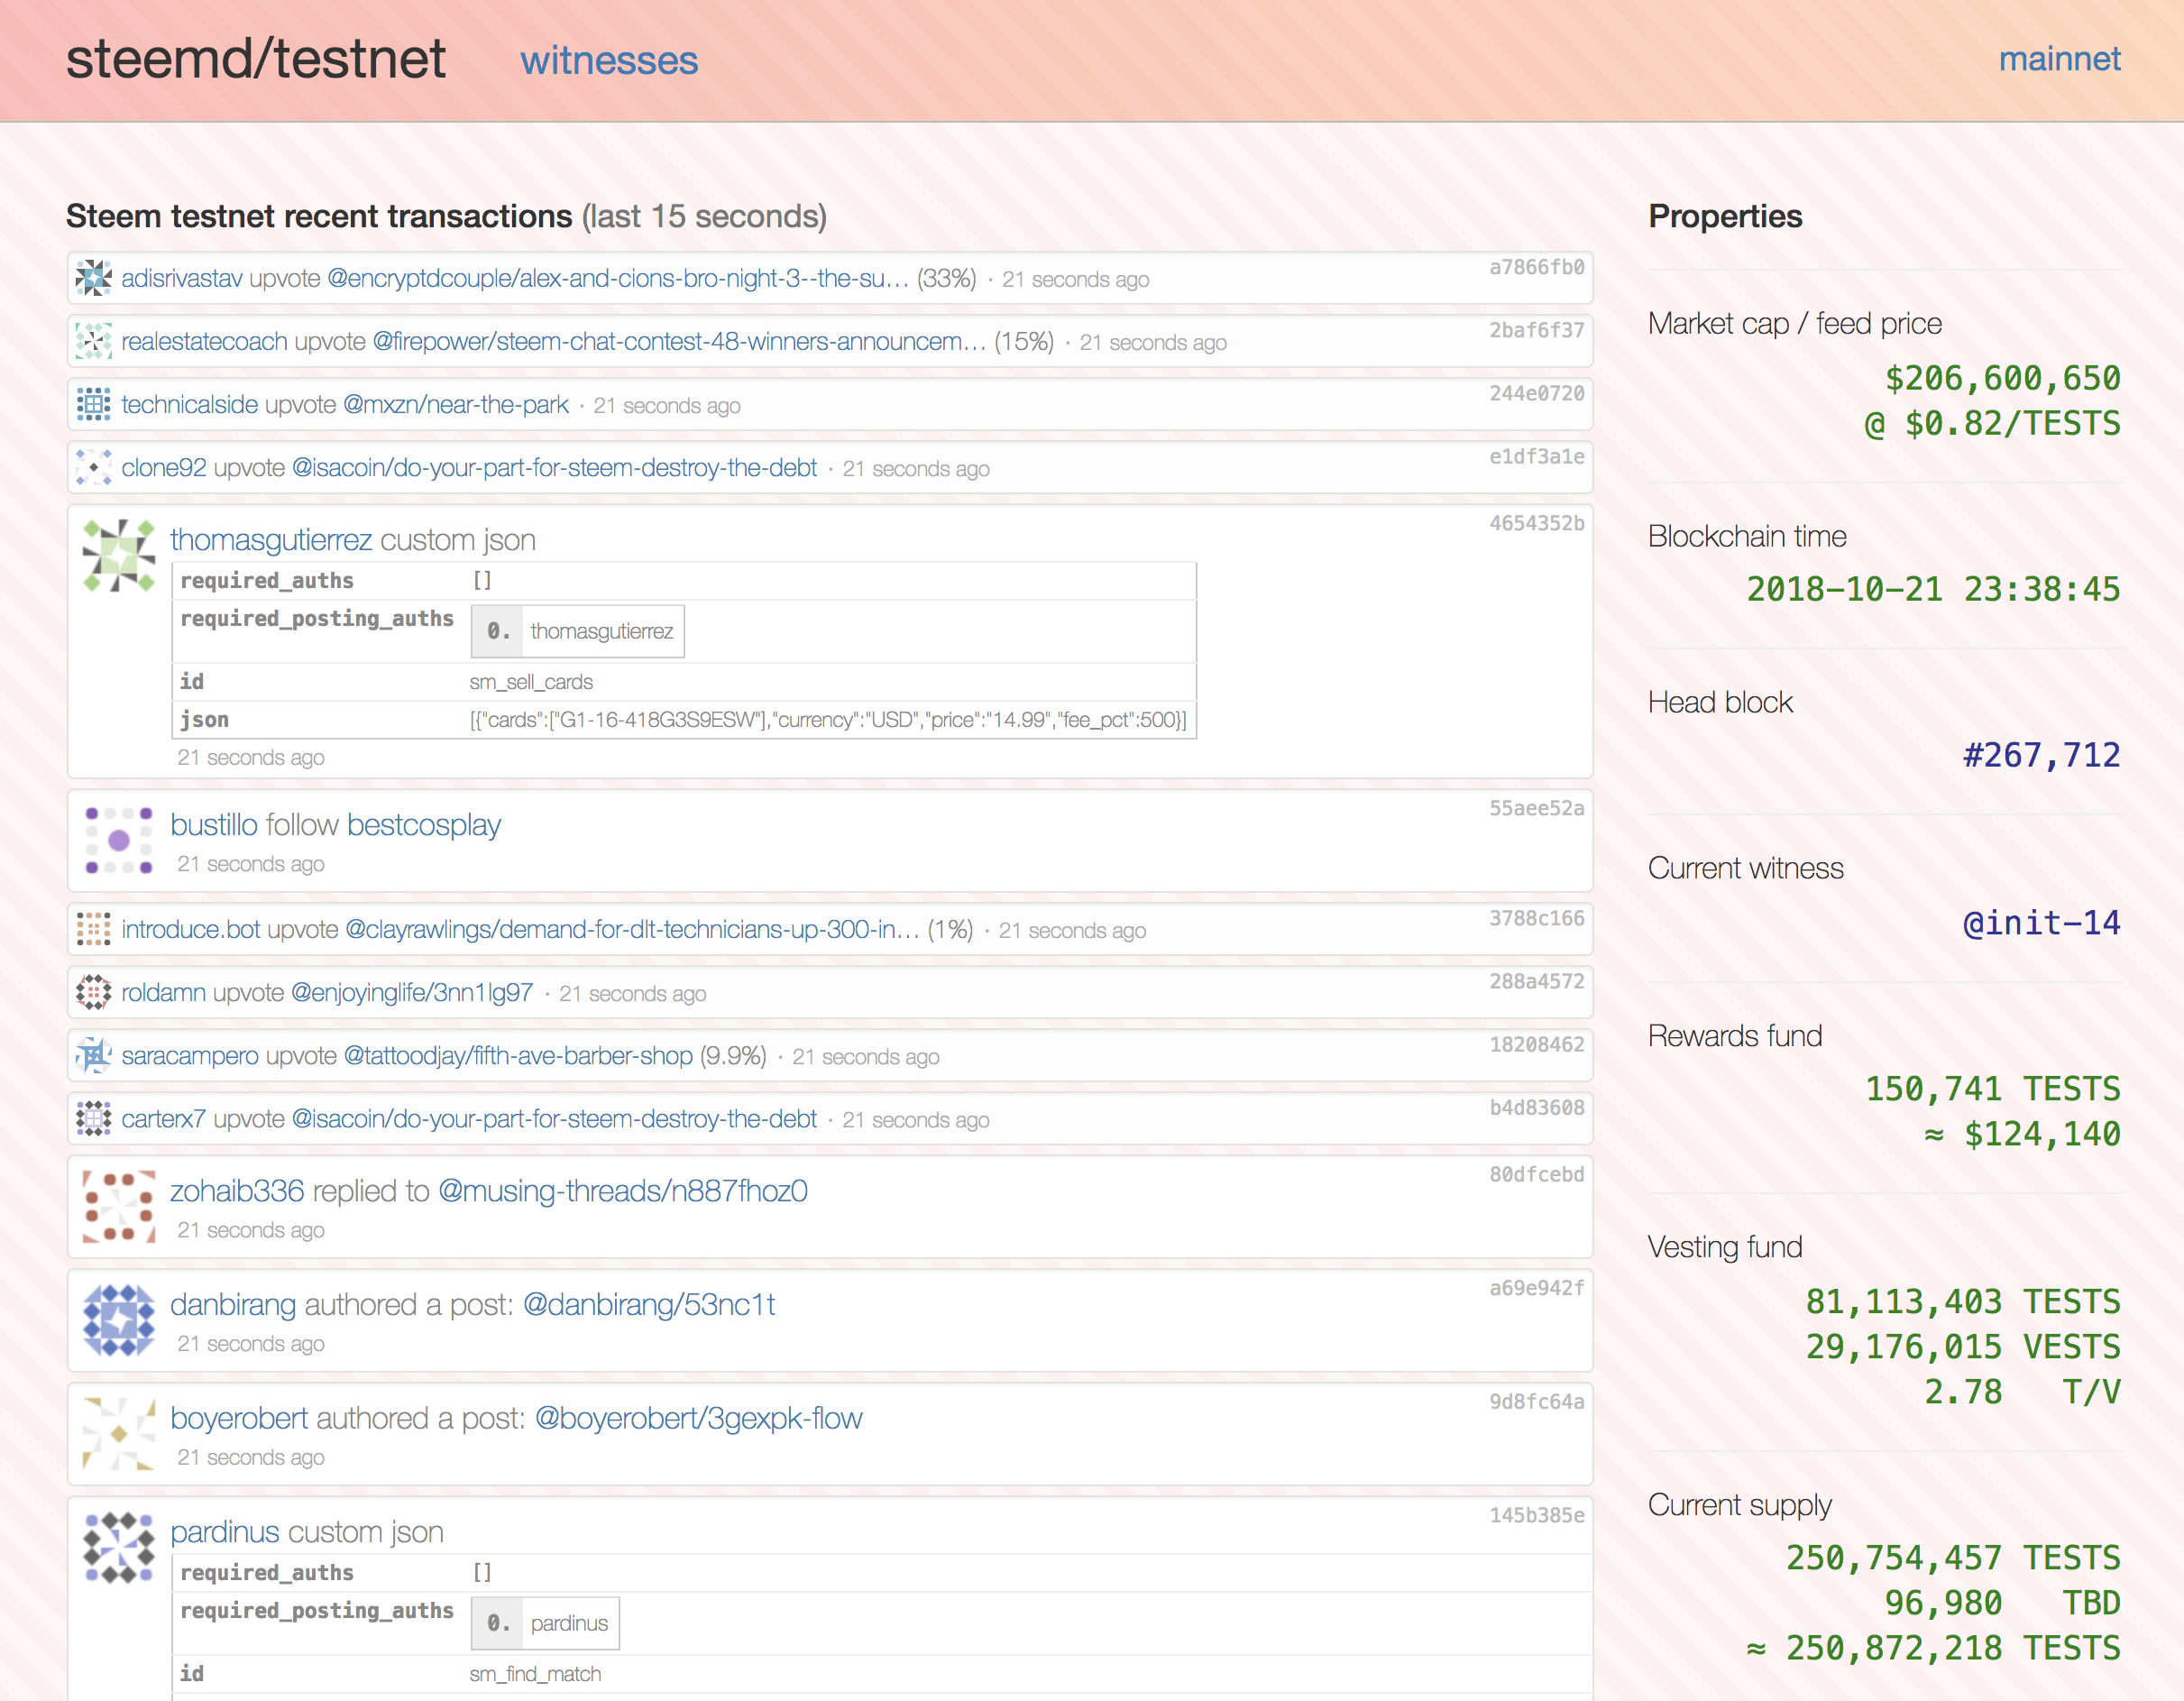
Task: Open transaction hash 244e0720
Action: [x=1537, y=393]
